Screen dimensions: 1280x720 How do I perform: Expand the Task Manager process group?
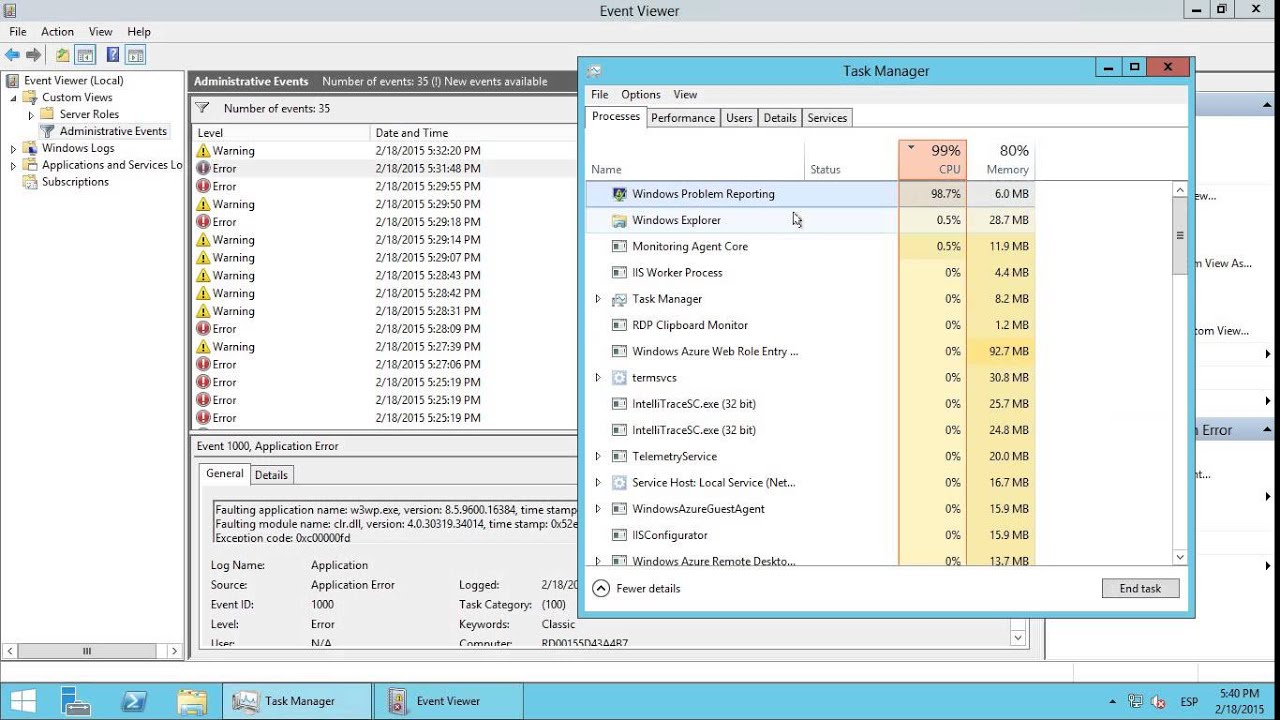[x=598, y=299]
